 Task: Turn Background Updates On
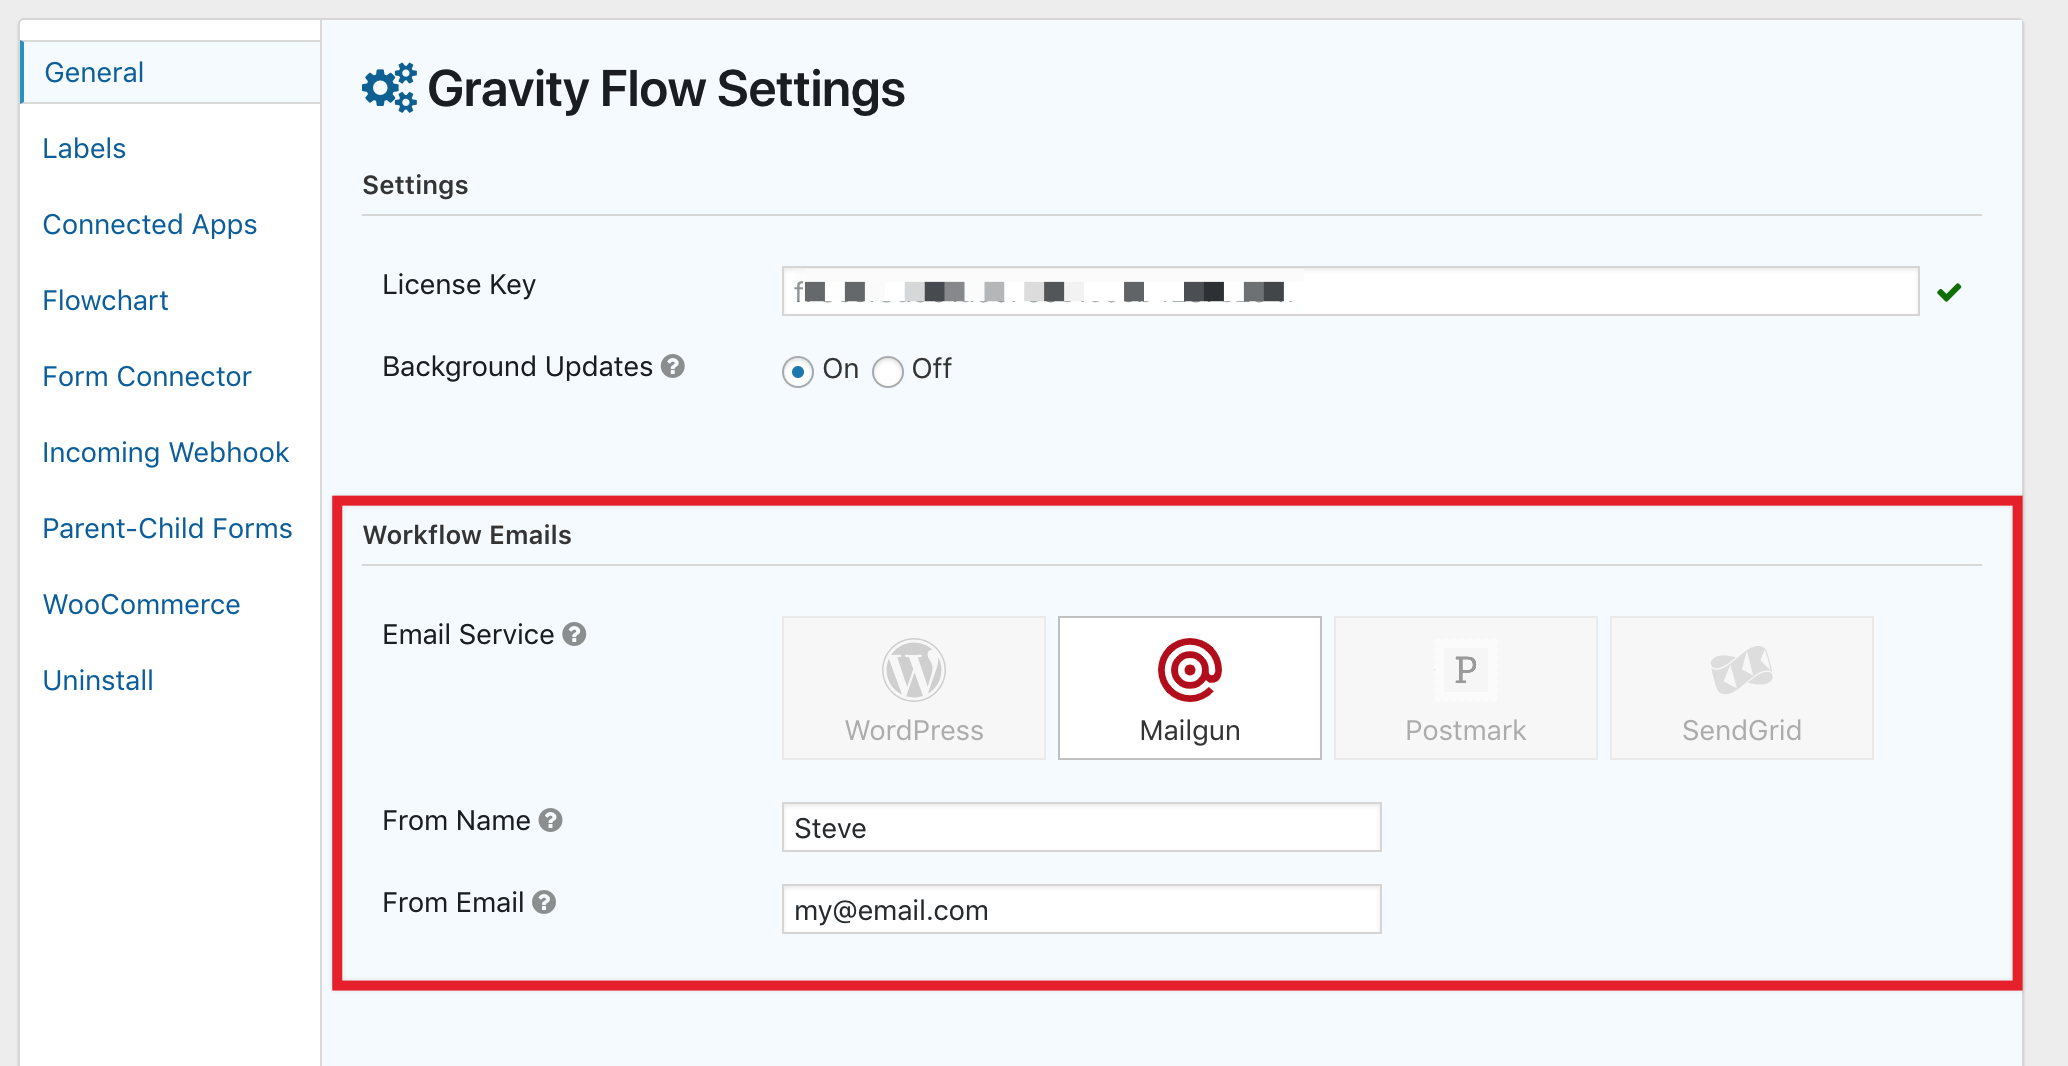(797, 372)
